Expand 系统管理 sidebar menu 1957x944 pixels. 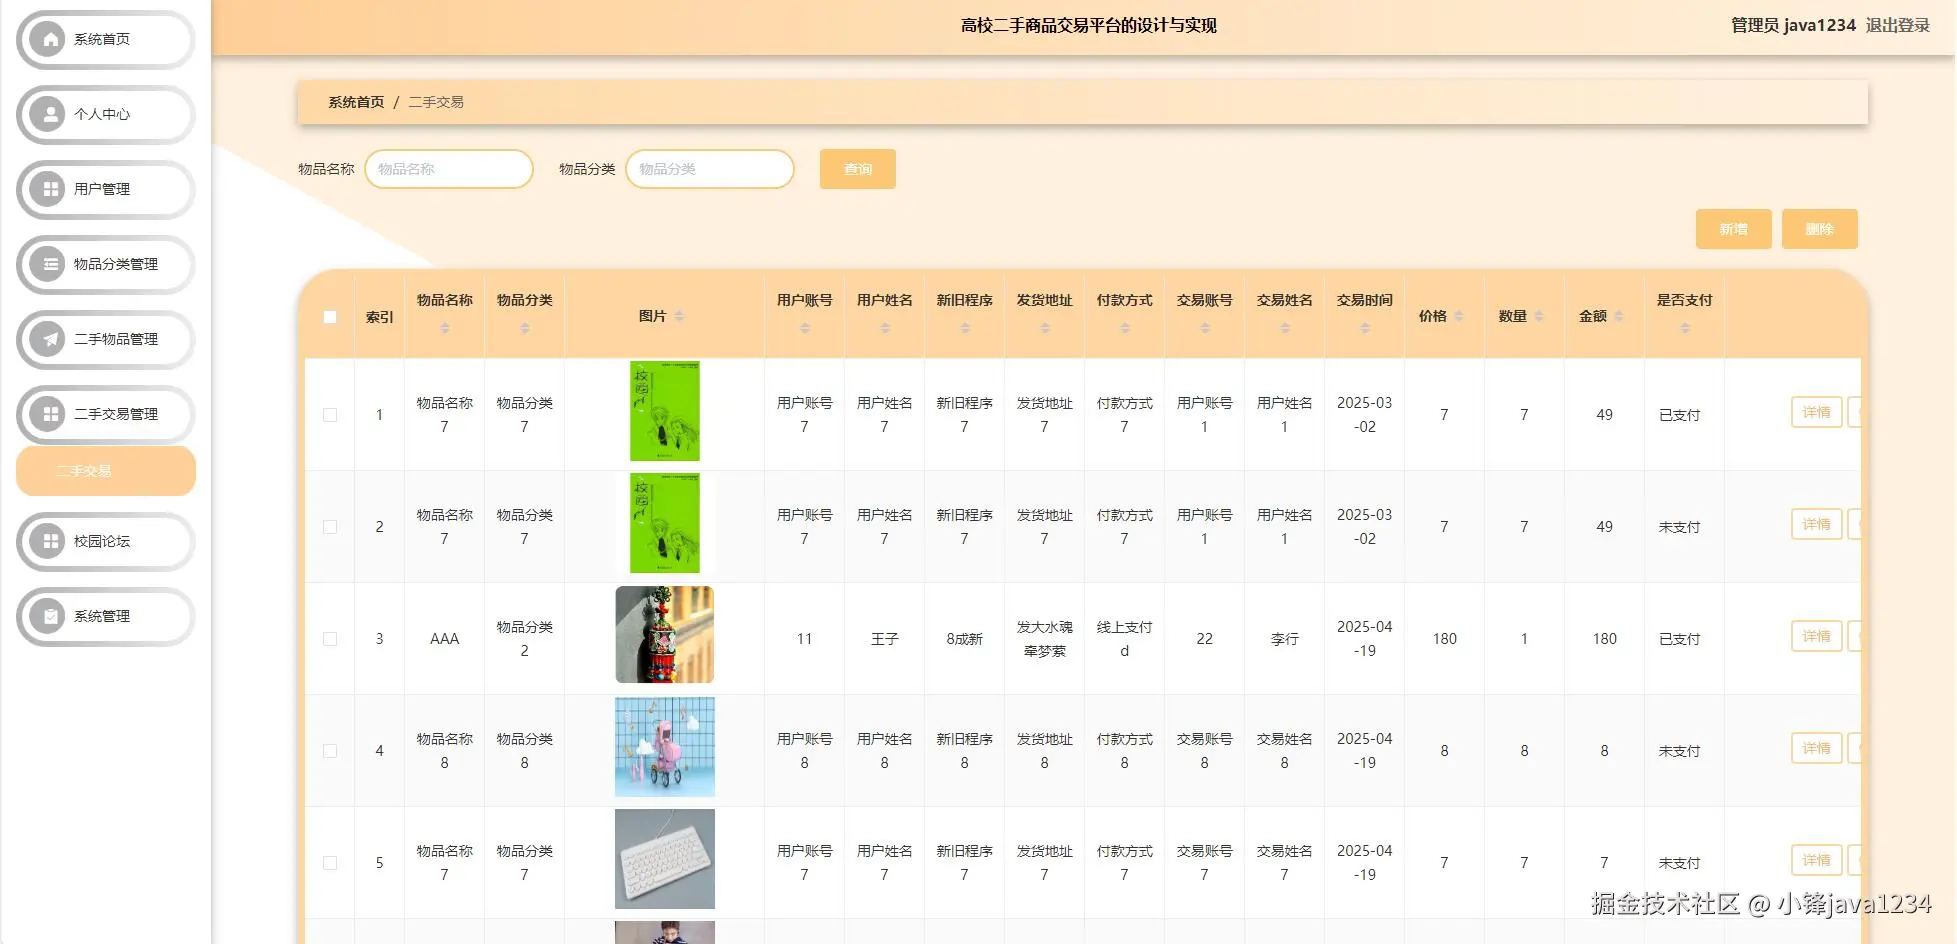106,616
